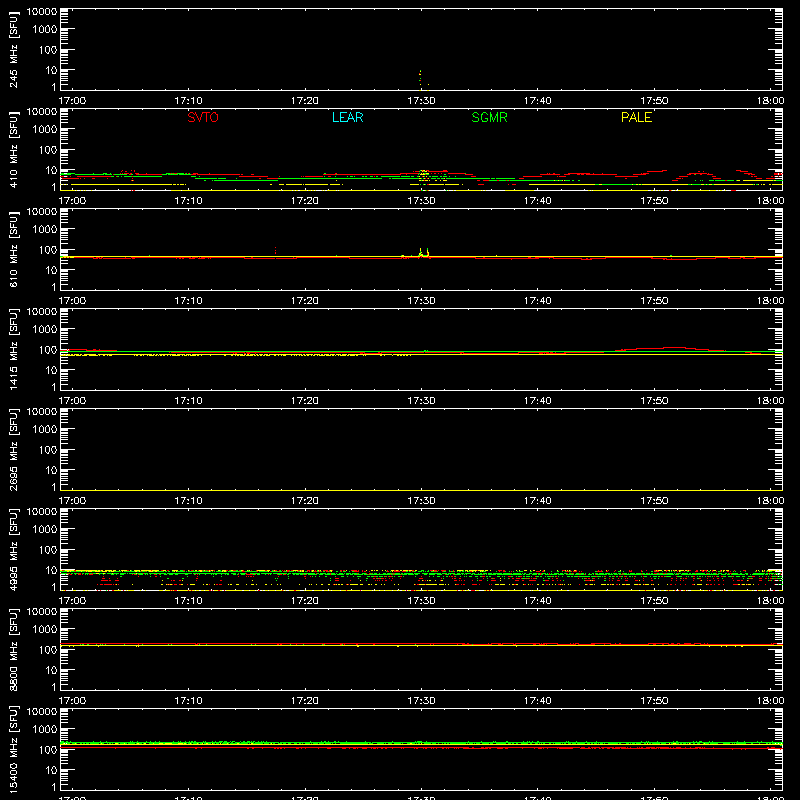Click 17:50 tick label under 610 MHz plot

pyautogui.click(x=654, y=301)
